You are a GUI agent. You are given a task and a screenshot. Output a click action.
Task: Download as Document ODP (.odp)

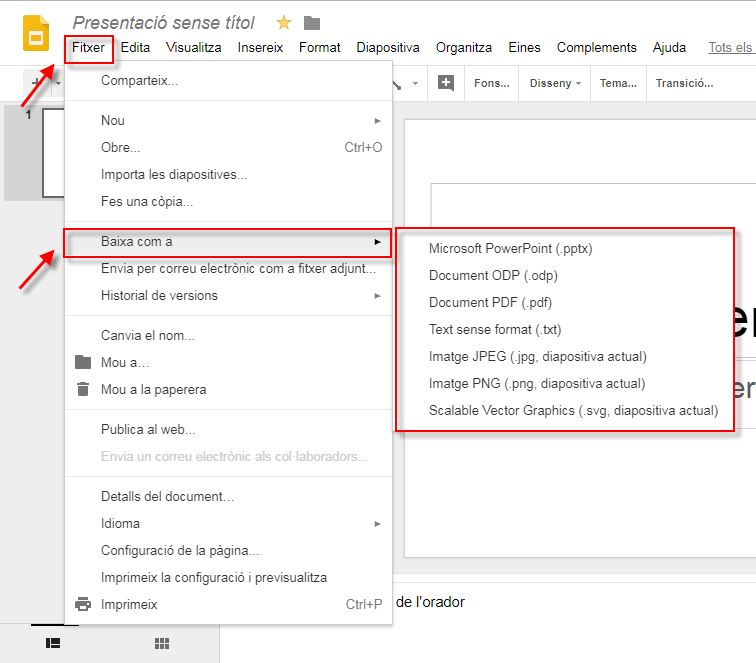(565, 276)
